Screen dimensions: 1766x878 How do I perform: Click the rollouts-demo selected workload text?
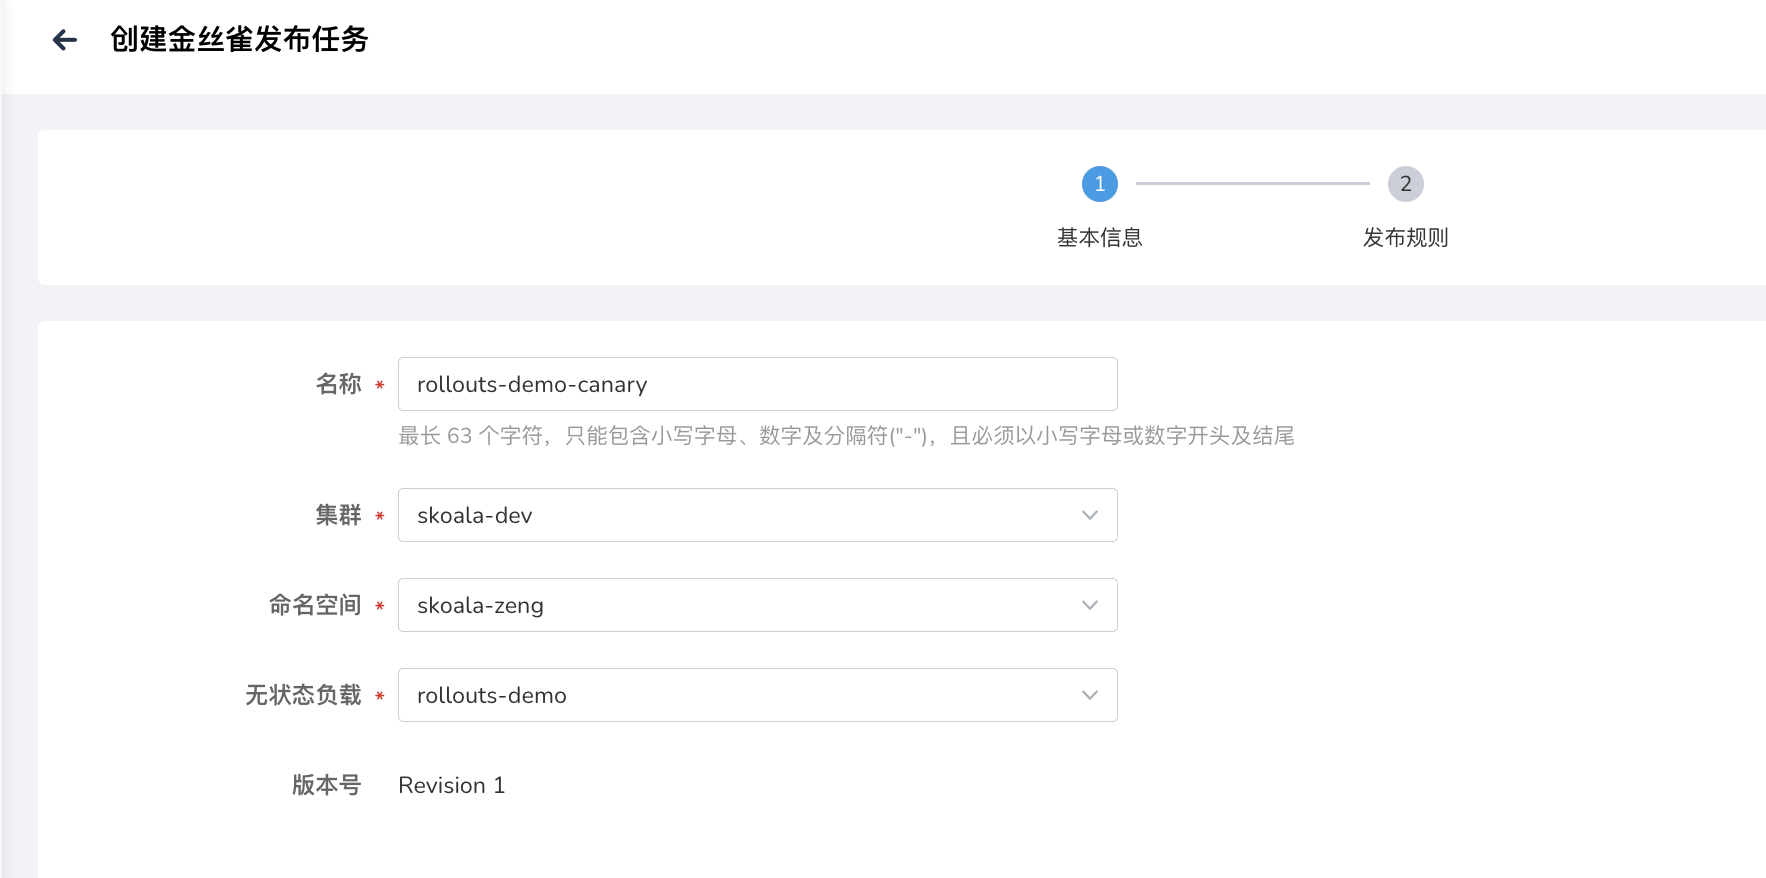[491, 695]
